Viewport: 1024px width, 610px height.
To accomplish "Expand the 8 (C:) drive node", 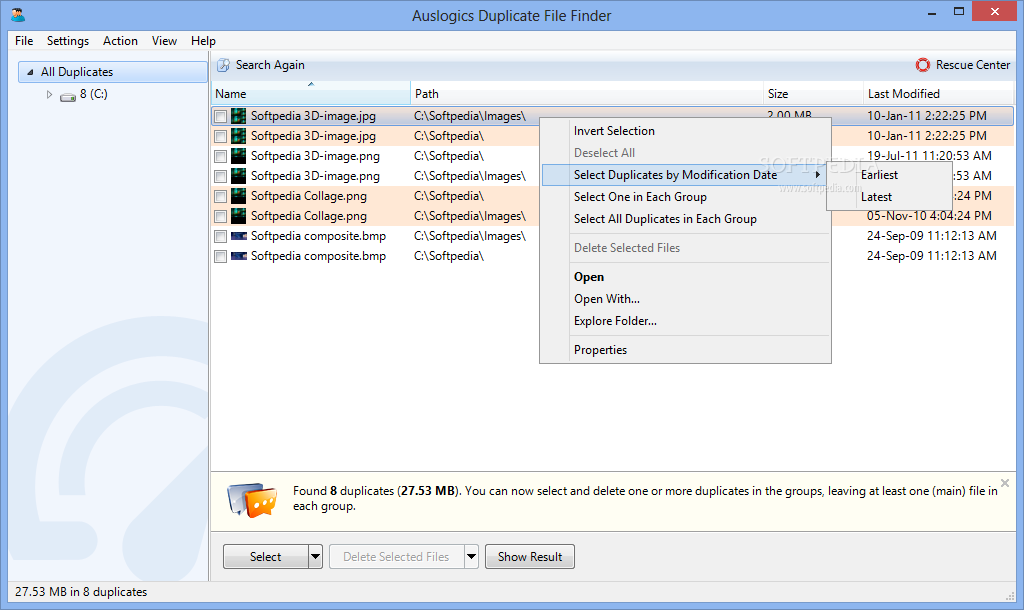I will (x=49, y=95).
